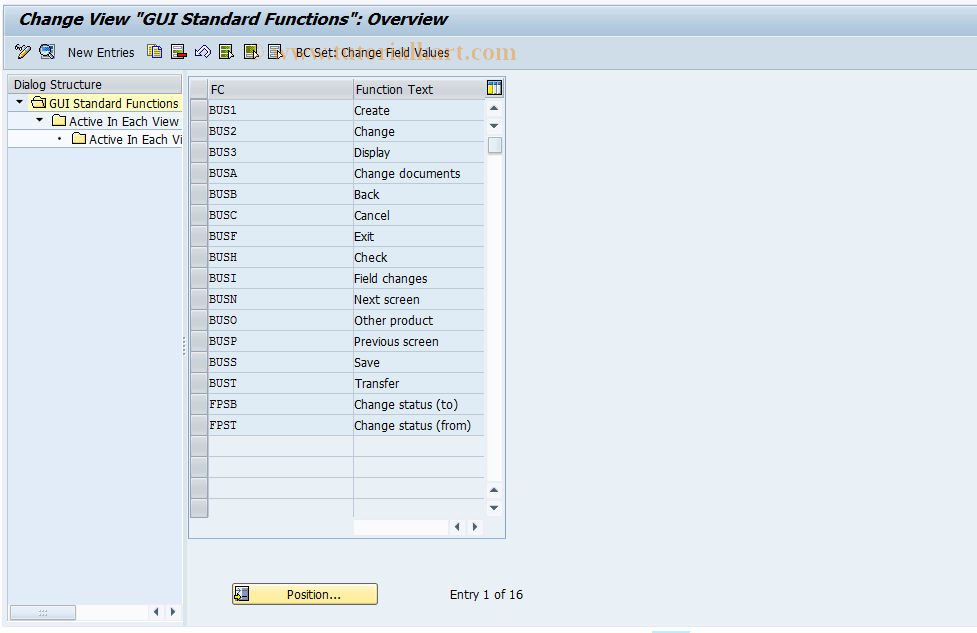Click the Copy As icon

tap(155, 52)
